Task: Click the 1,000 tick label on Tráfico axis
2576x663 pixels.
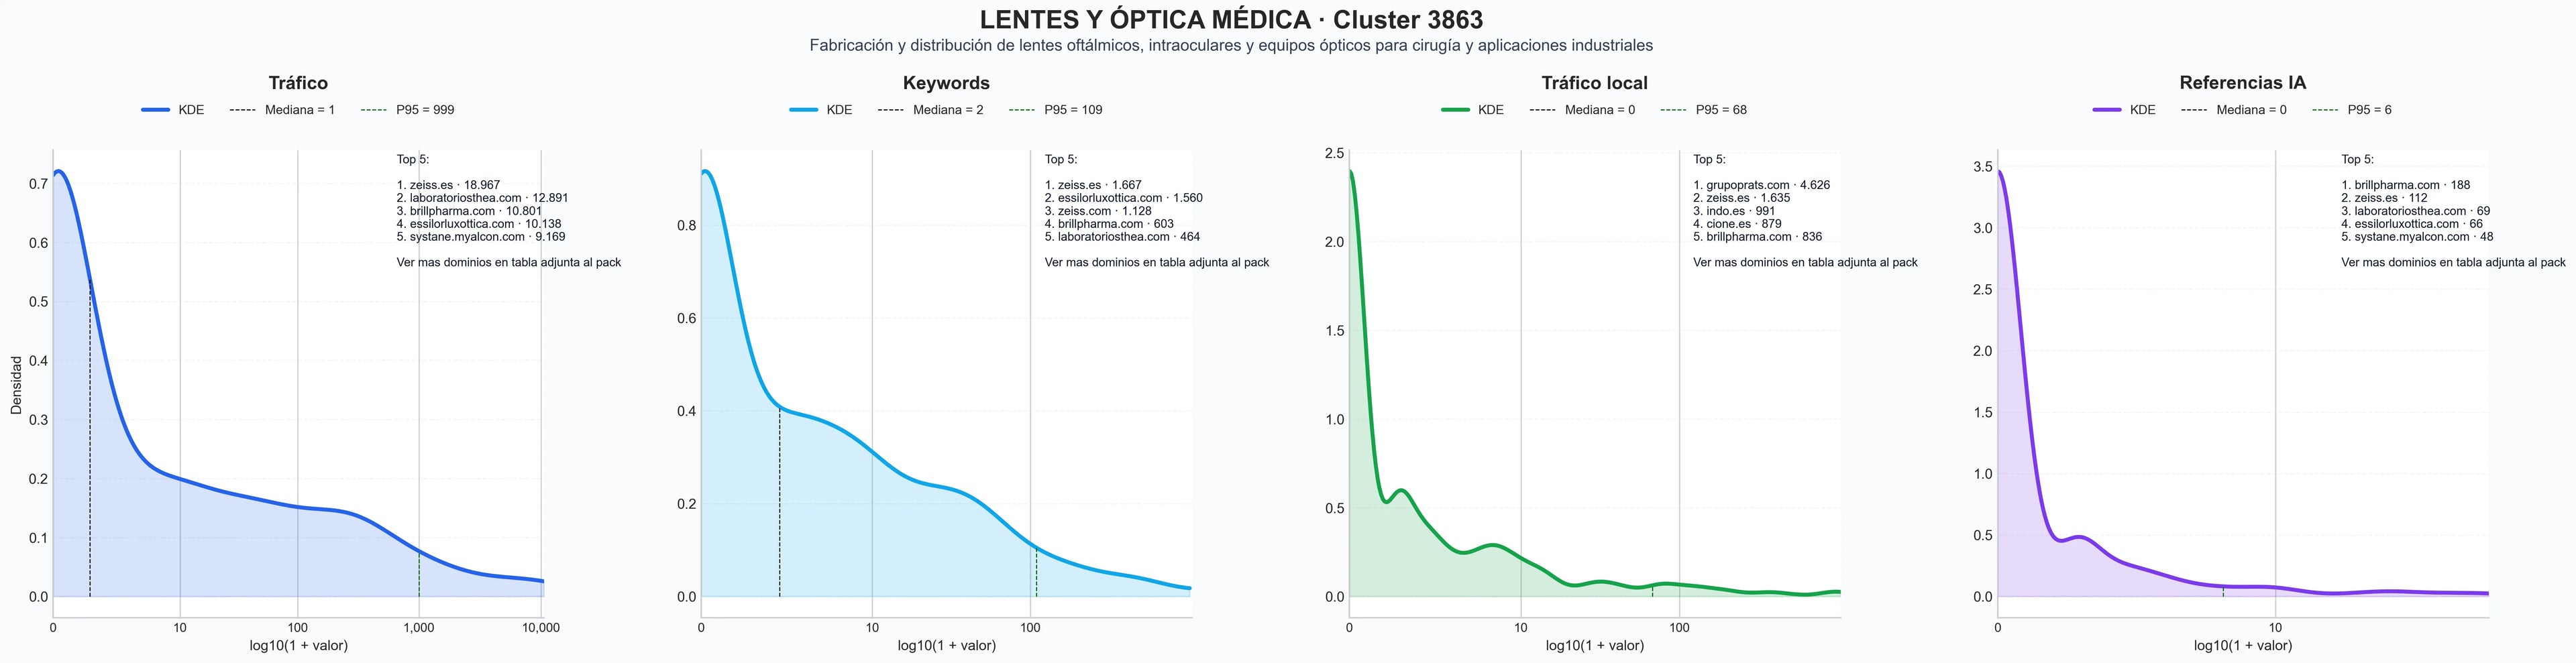Action: 418,628
